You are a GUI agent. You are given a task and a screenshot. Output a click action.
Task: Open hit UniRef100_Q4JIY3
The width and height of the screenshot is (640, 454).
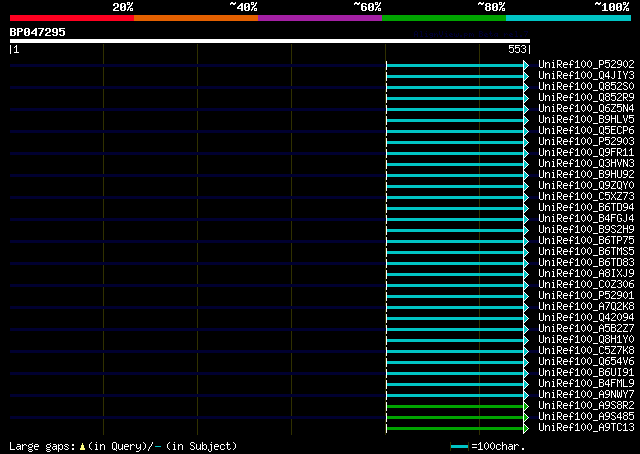586,76
